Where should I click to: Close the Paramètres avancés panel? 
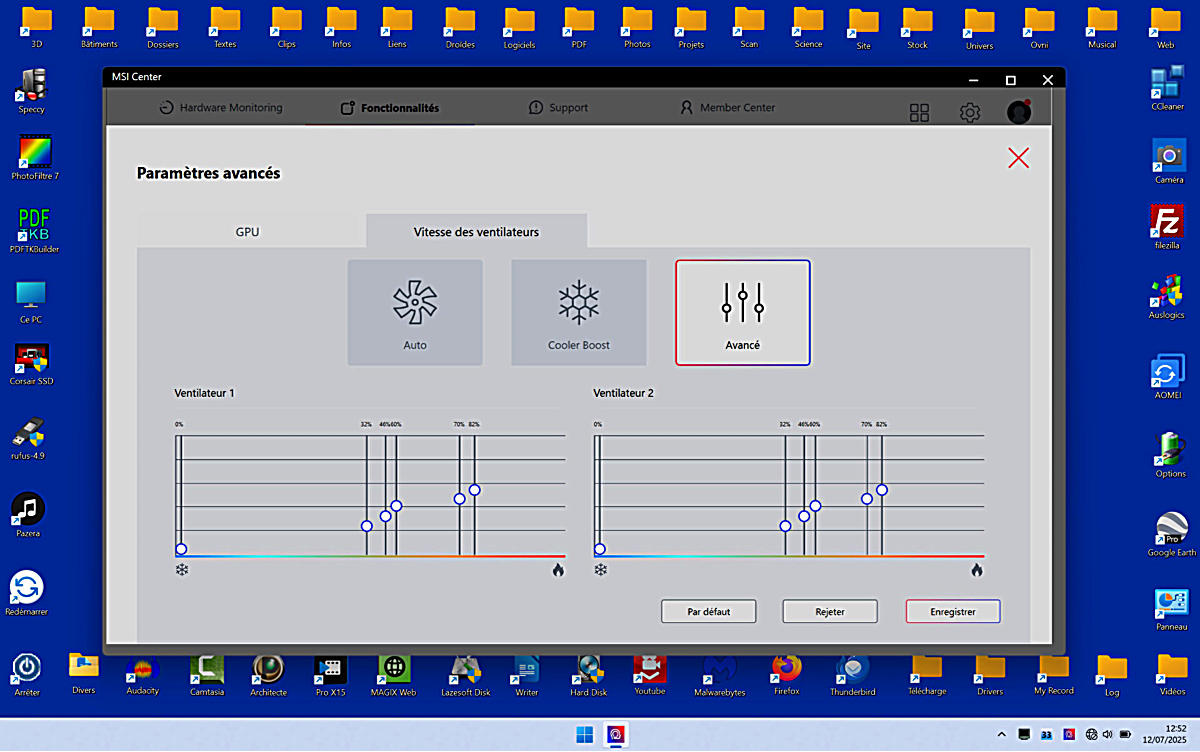tap(1018, 158)
